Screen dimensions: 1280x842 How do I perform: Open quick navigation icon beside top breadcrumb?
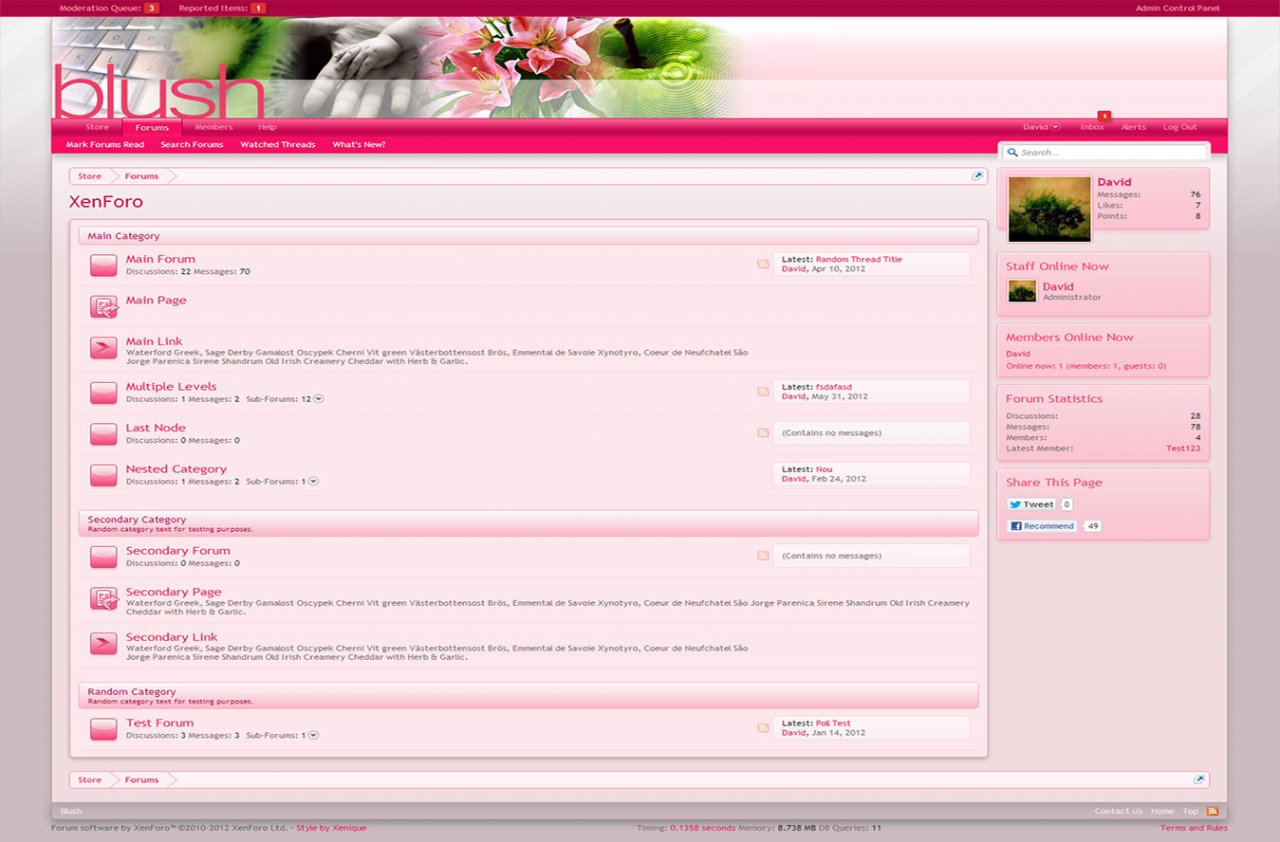978,176
